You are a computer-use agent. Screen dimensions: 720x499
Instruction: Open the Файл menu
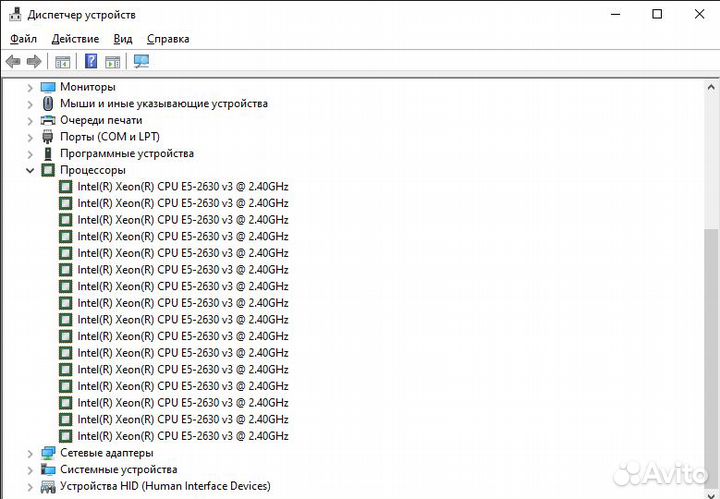23,39
